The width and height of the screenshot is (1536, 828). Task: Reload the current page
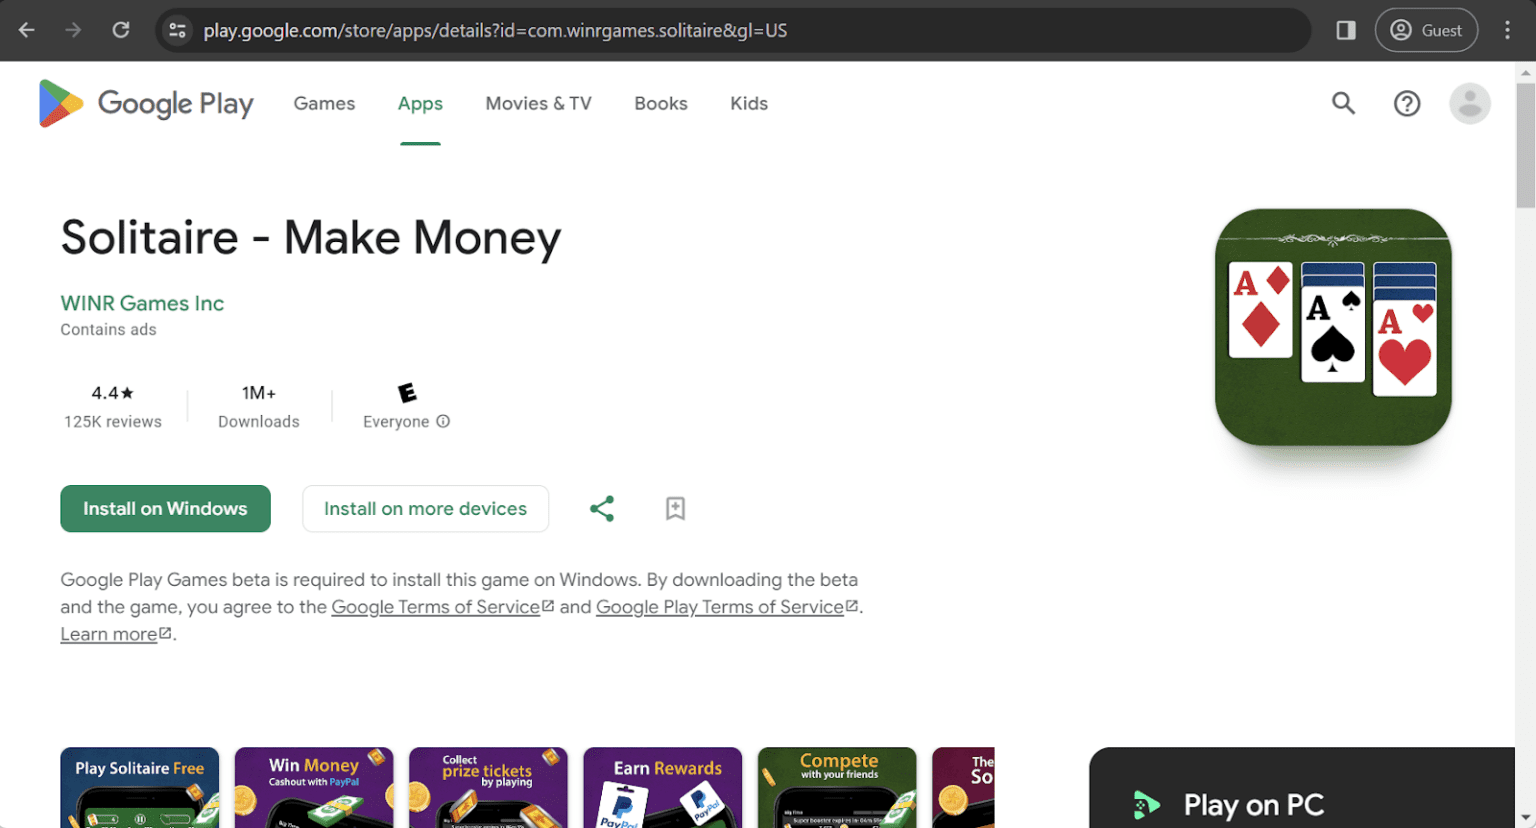pos(121,30)
